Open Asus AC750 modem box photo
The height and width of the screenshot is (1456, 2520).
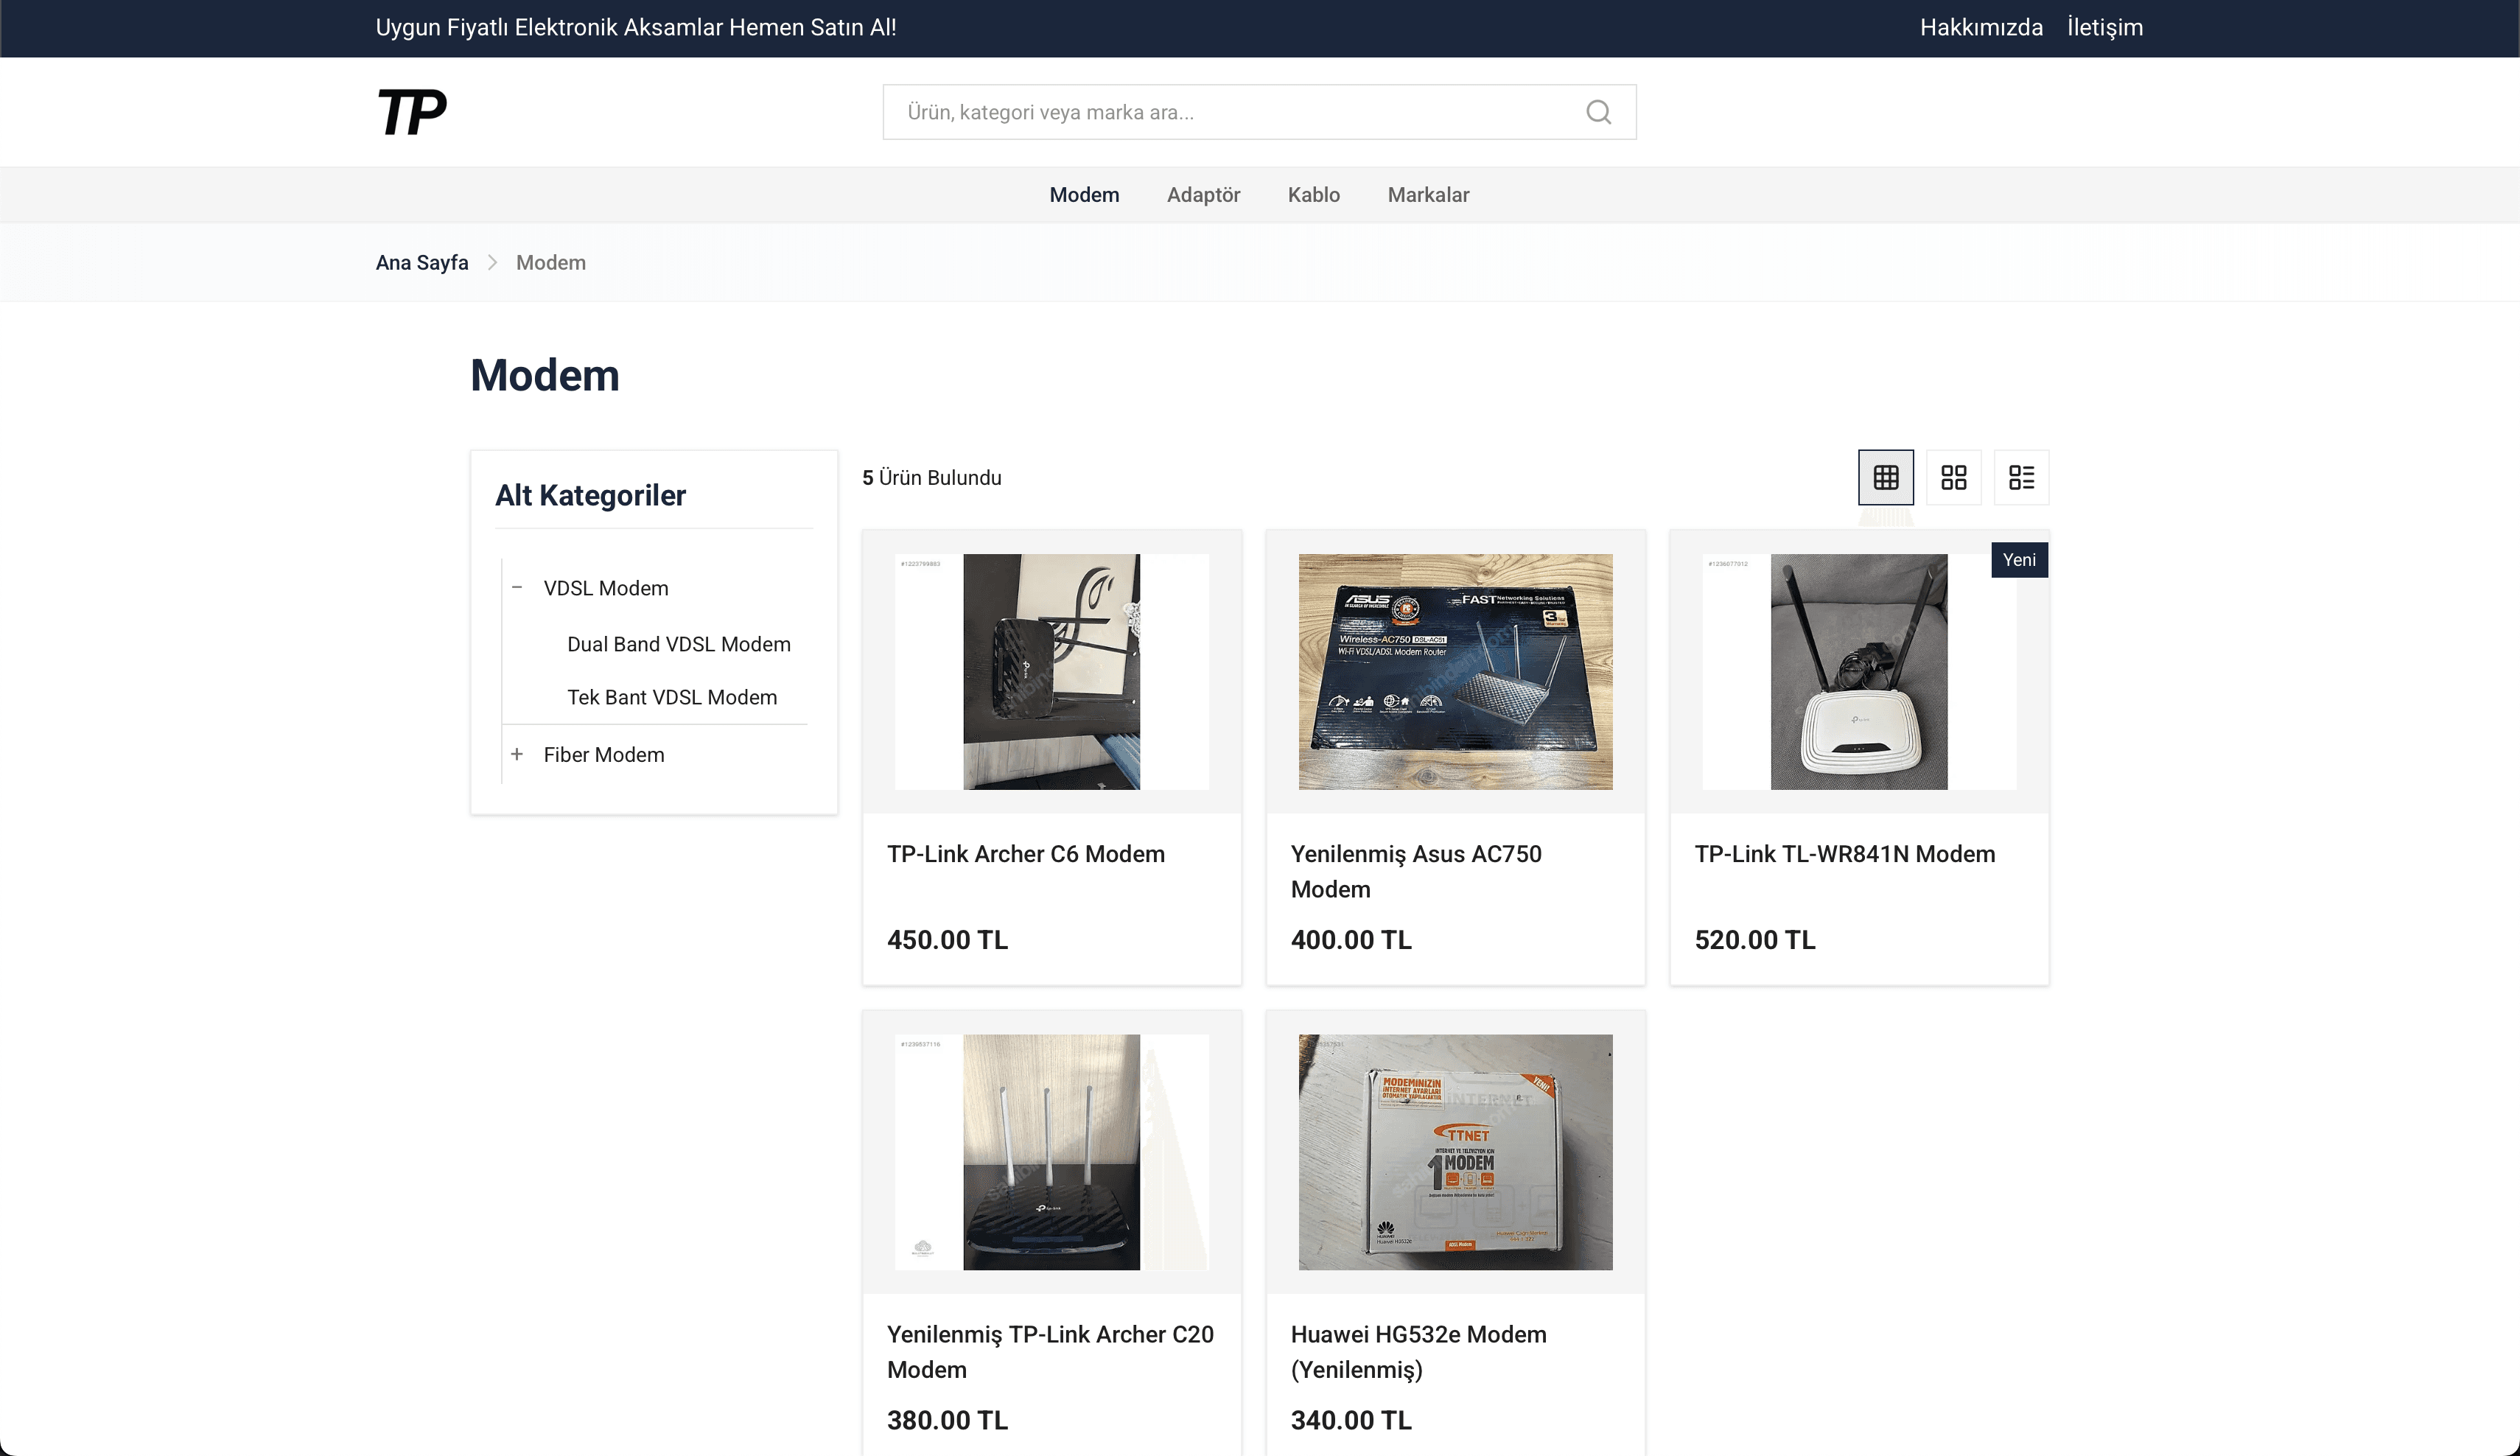click(x=1455, y=671)
